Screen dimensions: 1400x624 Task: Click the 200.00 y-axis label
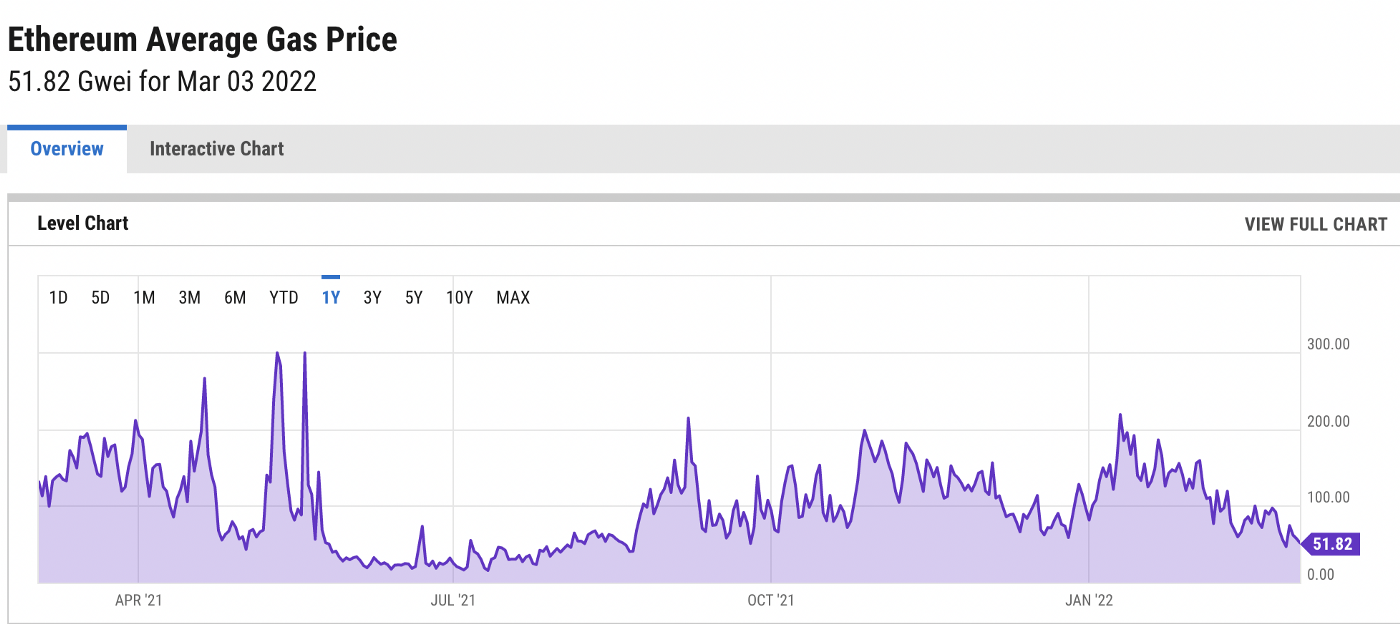pyautogui.click(x=1328, y=421)
